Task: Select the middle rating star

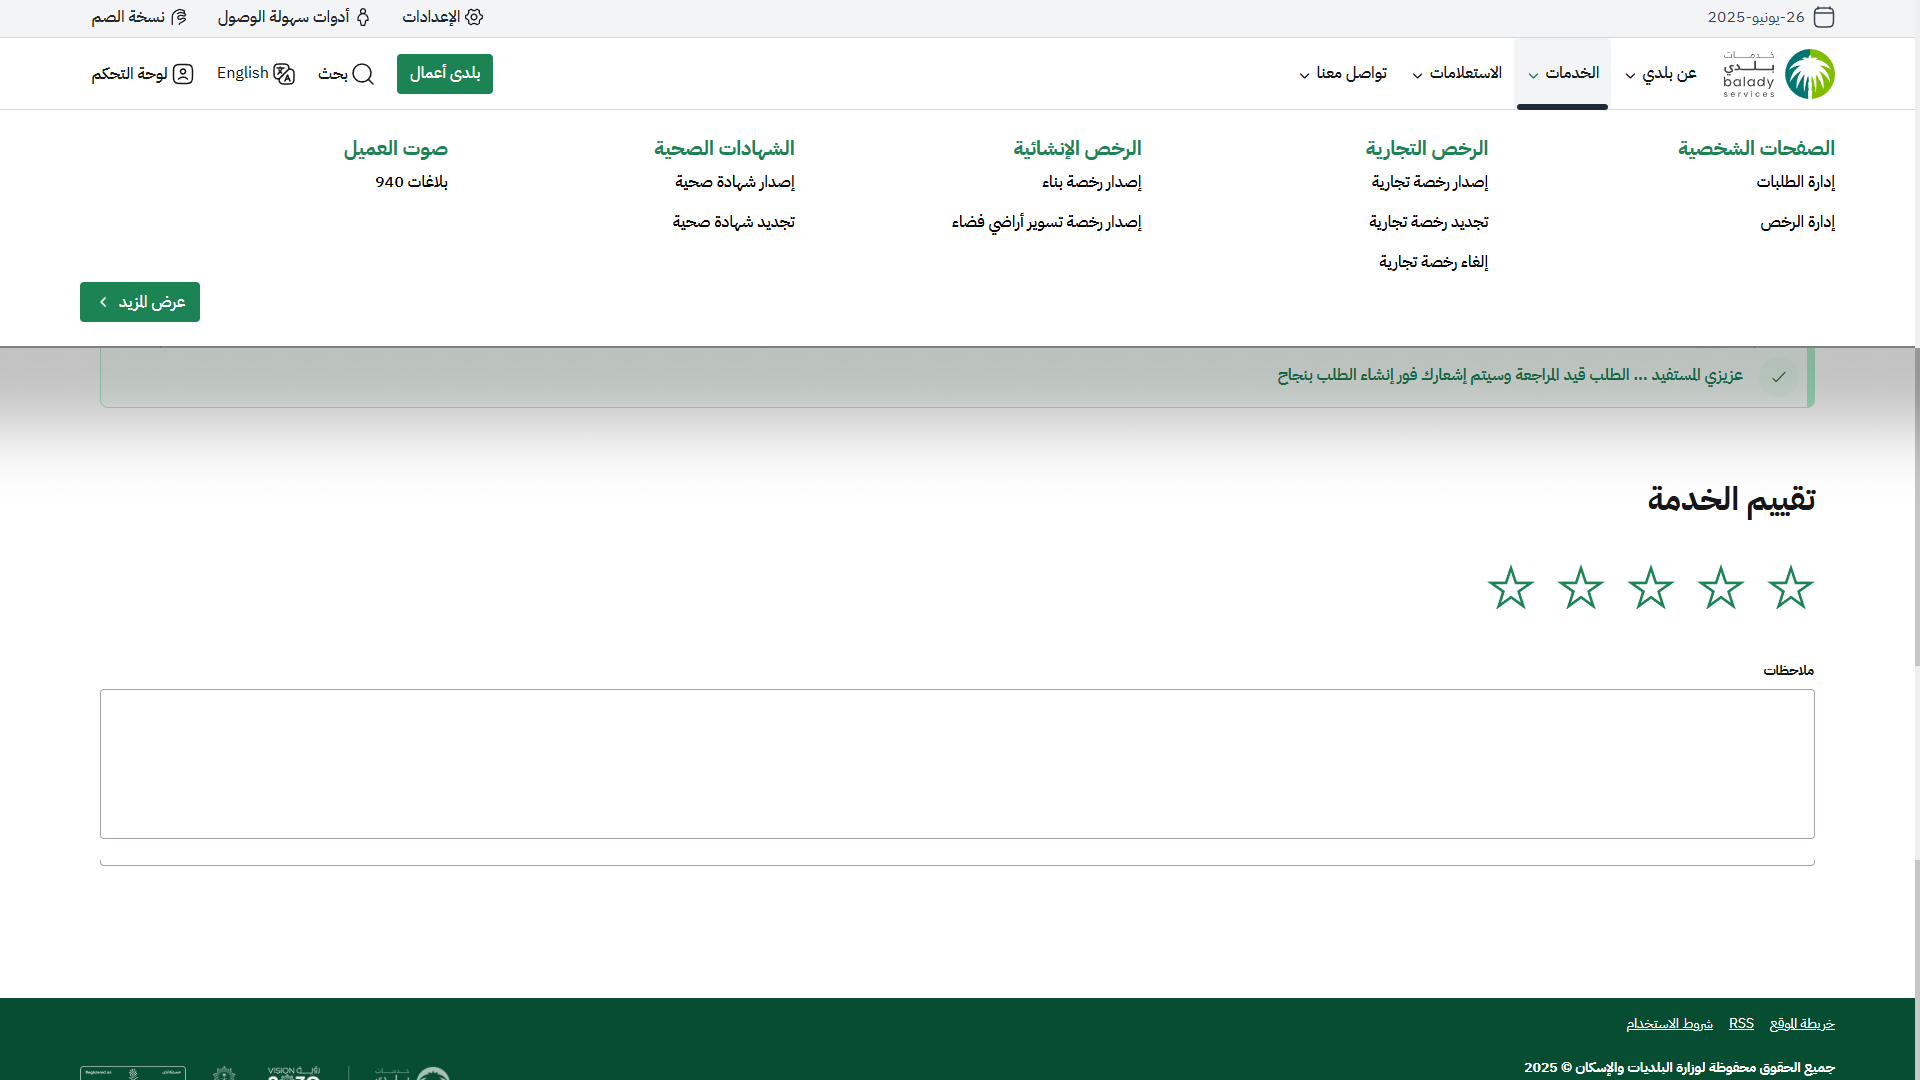Action: (x=1650, y=587)
